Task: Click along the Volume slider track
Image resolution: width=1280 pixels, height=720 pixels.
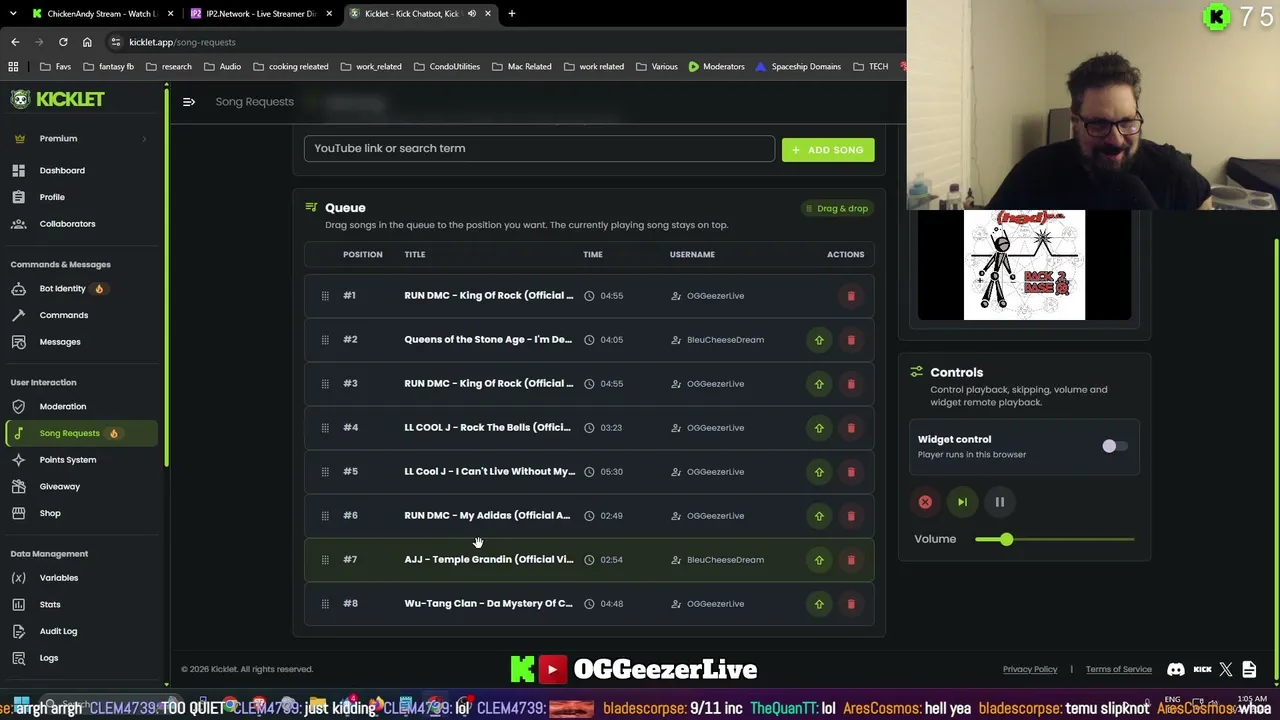Action: tap(1055, 540)
